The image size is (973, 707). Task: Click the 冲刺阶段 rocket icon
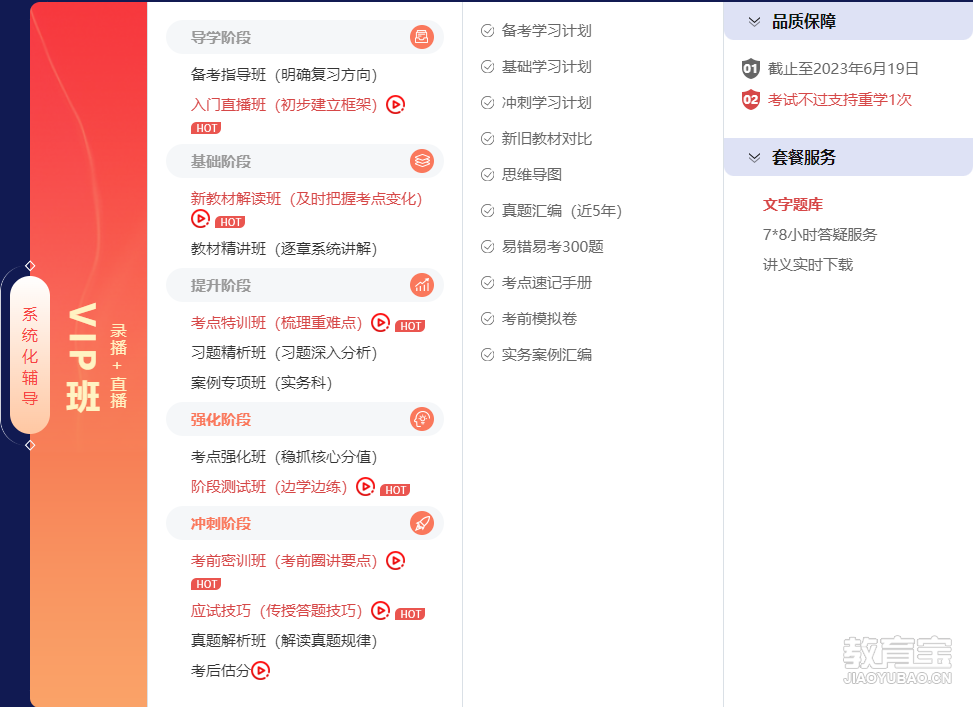point(422,523)
